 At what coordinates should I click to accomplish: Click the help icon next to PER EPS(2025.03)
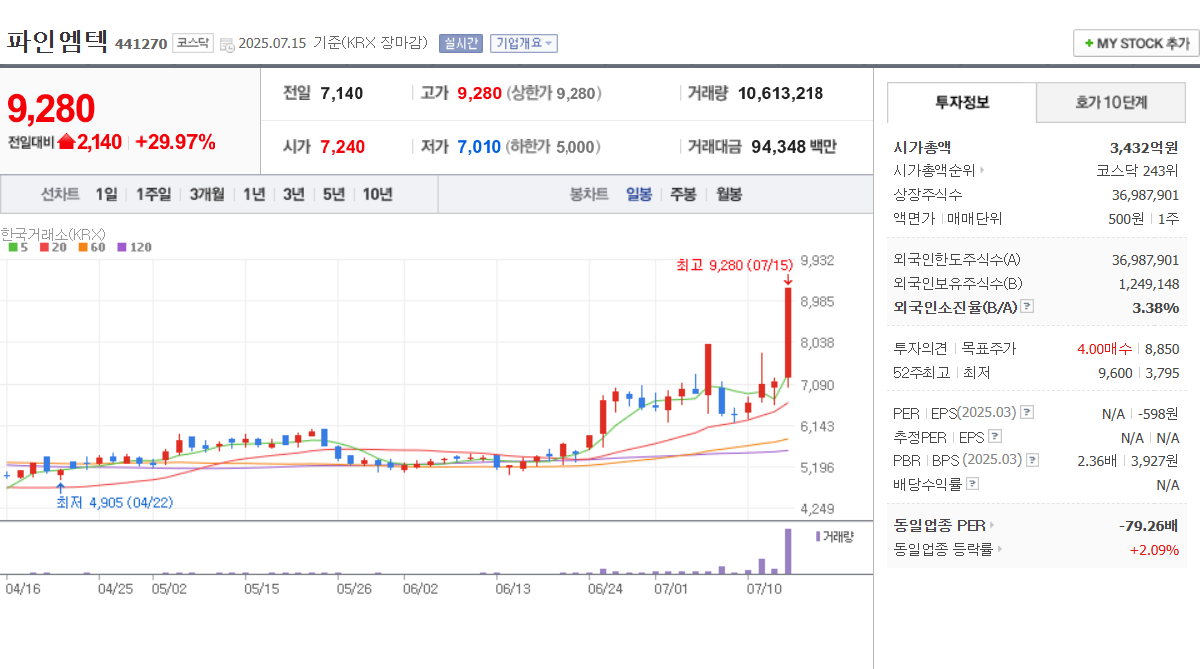[x=1027, y=412]
